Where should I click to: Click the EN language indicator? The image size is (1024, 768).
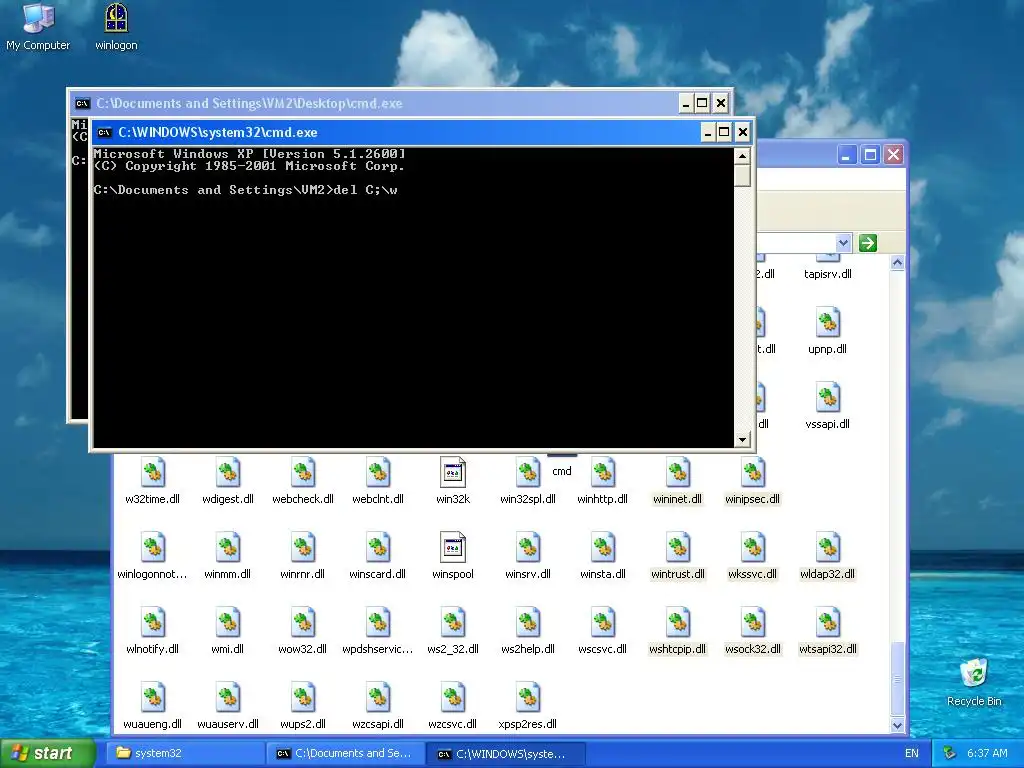tap(912, 753)
